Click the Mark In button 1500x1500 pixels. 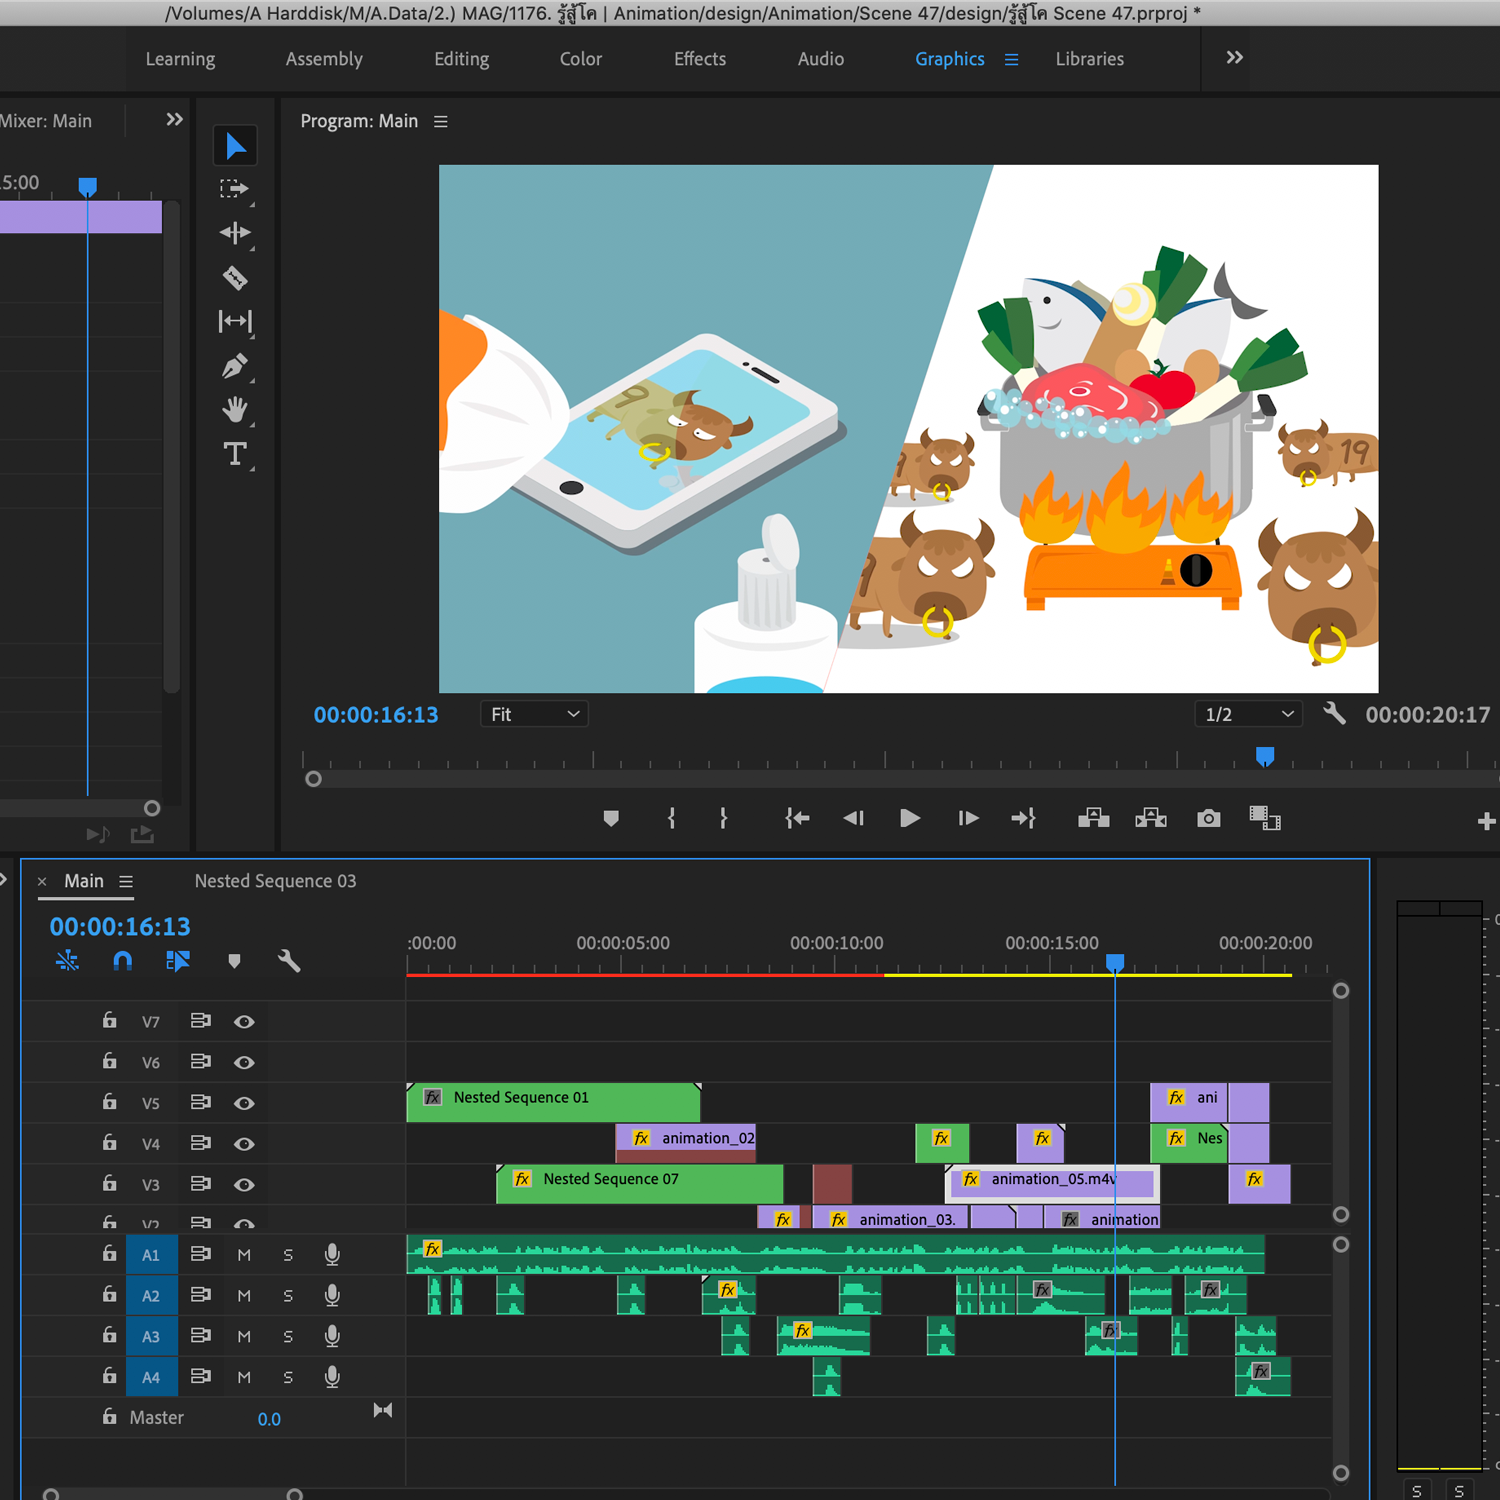pyautogui.click(x=671, y=818)
